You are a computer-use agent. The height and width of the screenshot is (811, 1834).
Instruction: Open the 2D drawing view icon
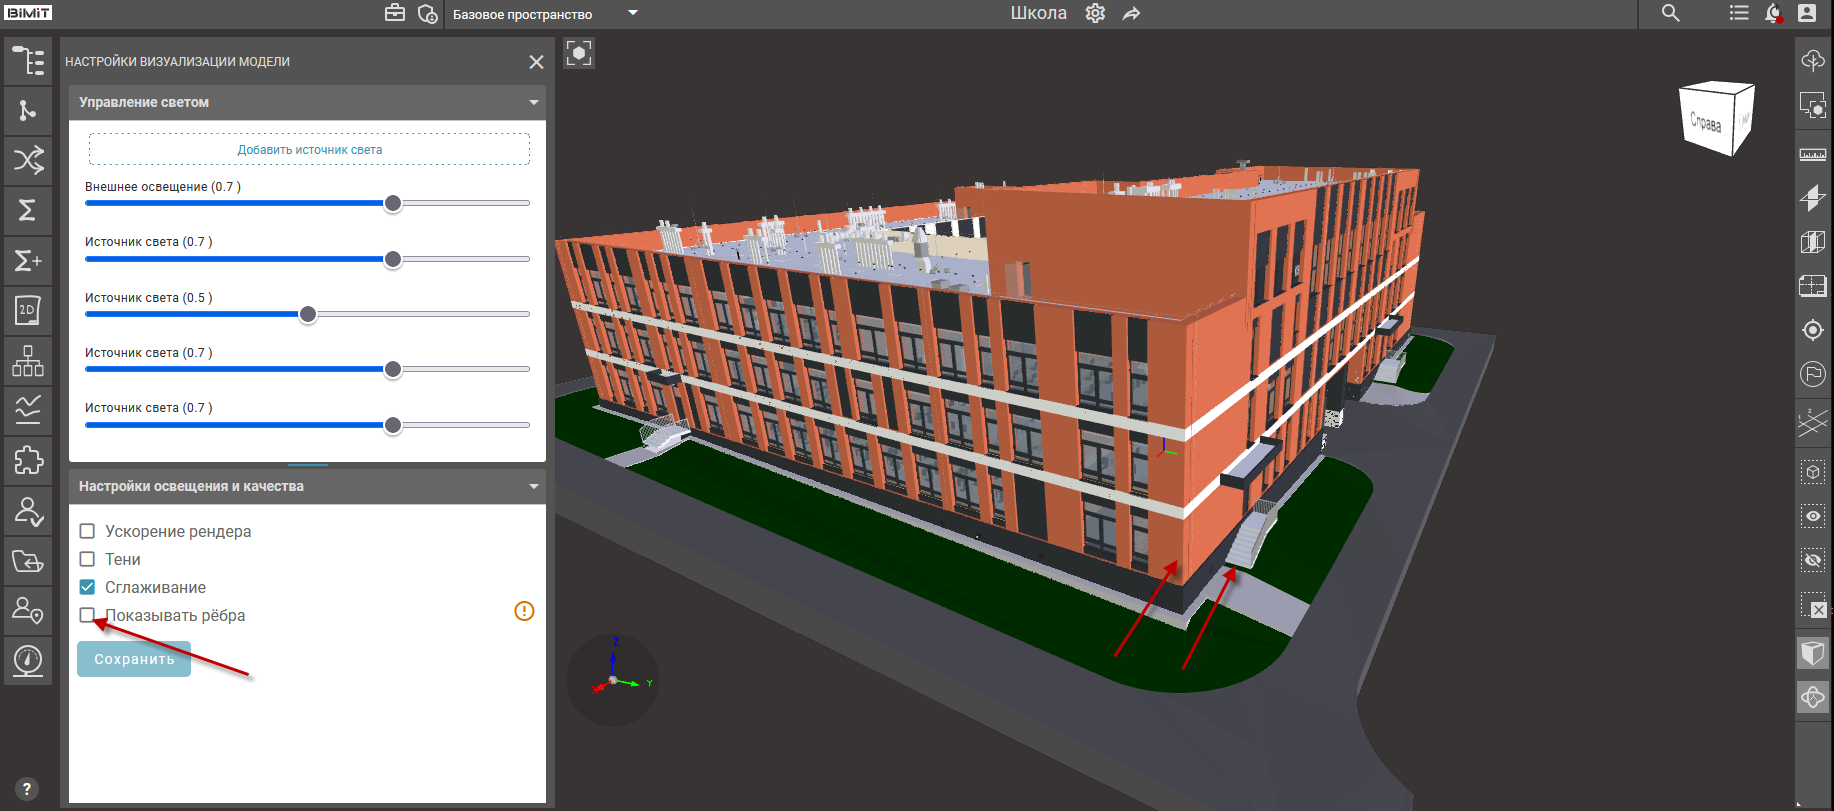[x=28, y=310]
